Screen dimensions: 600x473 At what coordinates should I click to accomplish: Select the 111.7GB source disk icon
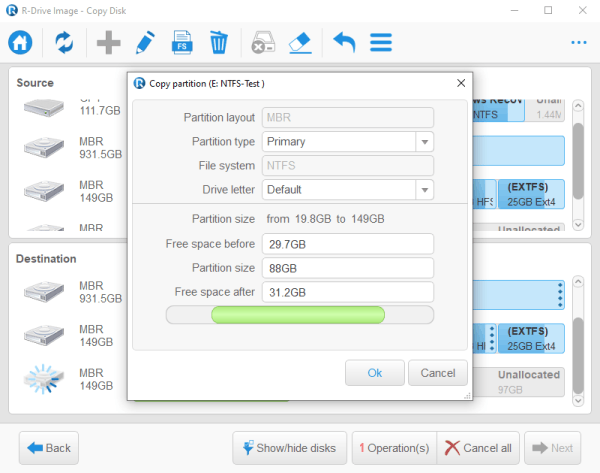coord(44,108)
